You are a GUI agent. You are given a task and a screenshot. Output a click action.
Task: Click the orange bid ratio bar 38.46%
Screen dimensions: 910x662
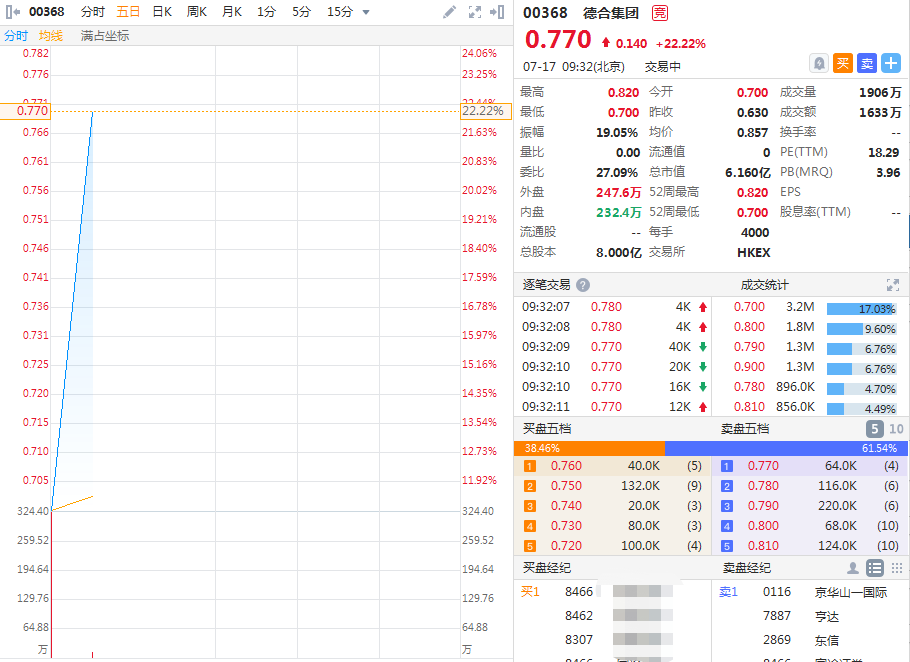[589, 448]
